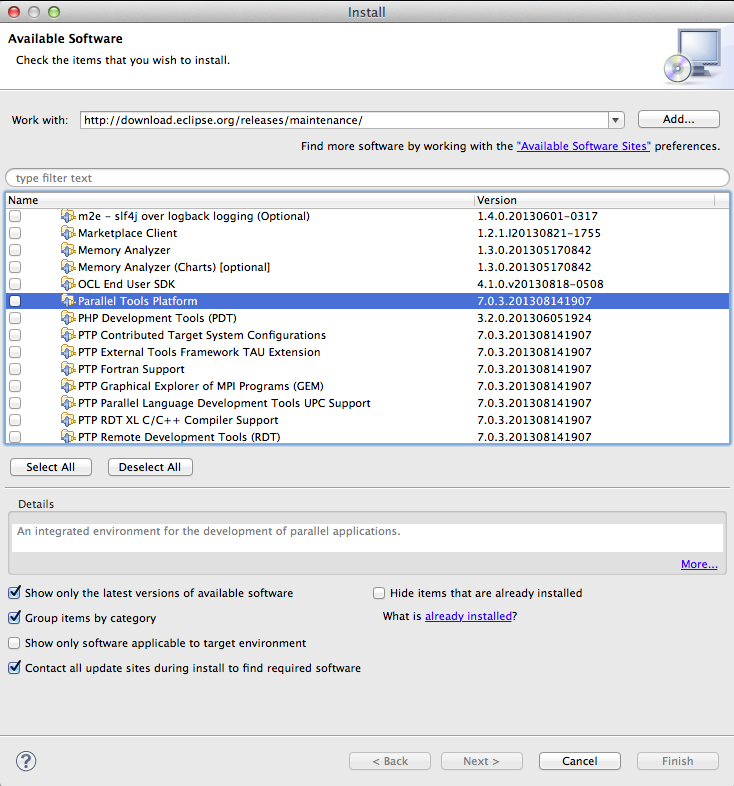Click version 3.2.0.201306051924
This screenshot has height=786, width=734.
534,318
